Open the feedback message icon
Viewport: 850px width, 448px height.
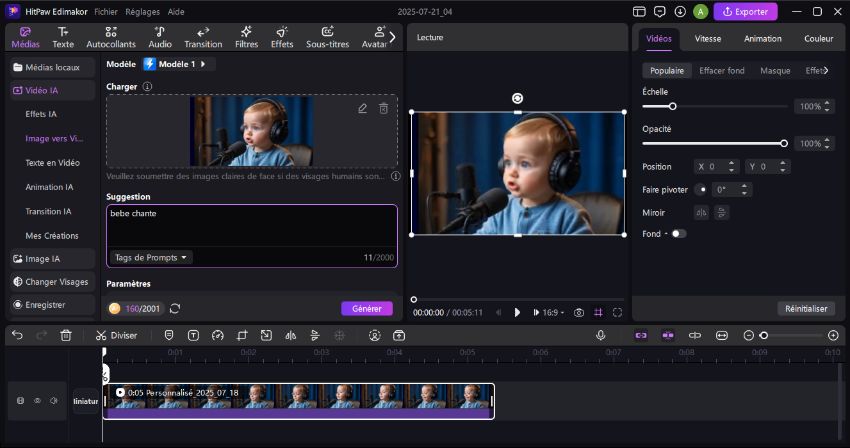click(660, 11)
